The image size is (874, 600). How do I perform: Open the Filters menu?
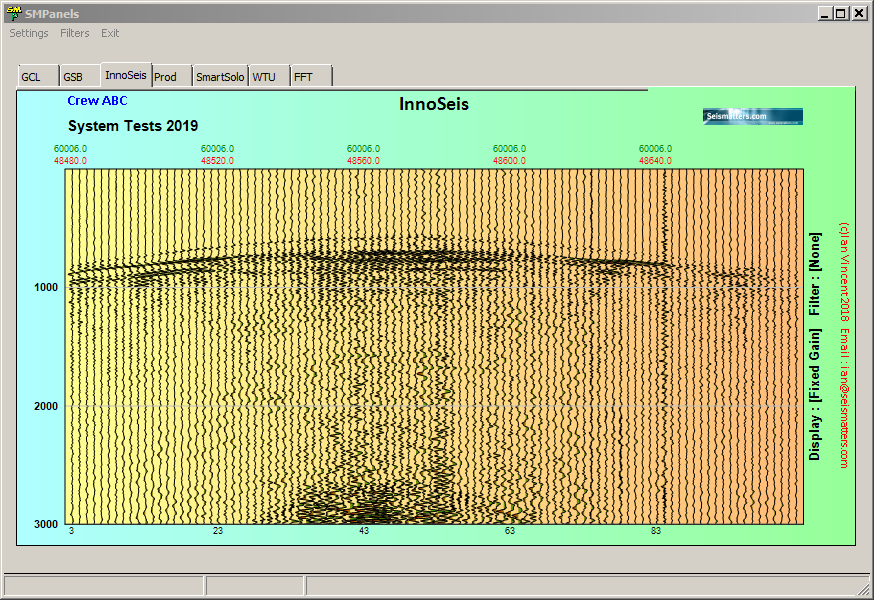[75, 33]
